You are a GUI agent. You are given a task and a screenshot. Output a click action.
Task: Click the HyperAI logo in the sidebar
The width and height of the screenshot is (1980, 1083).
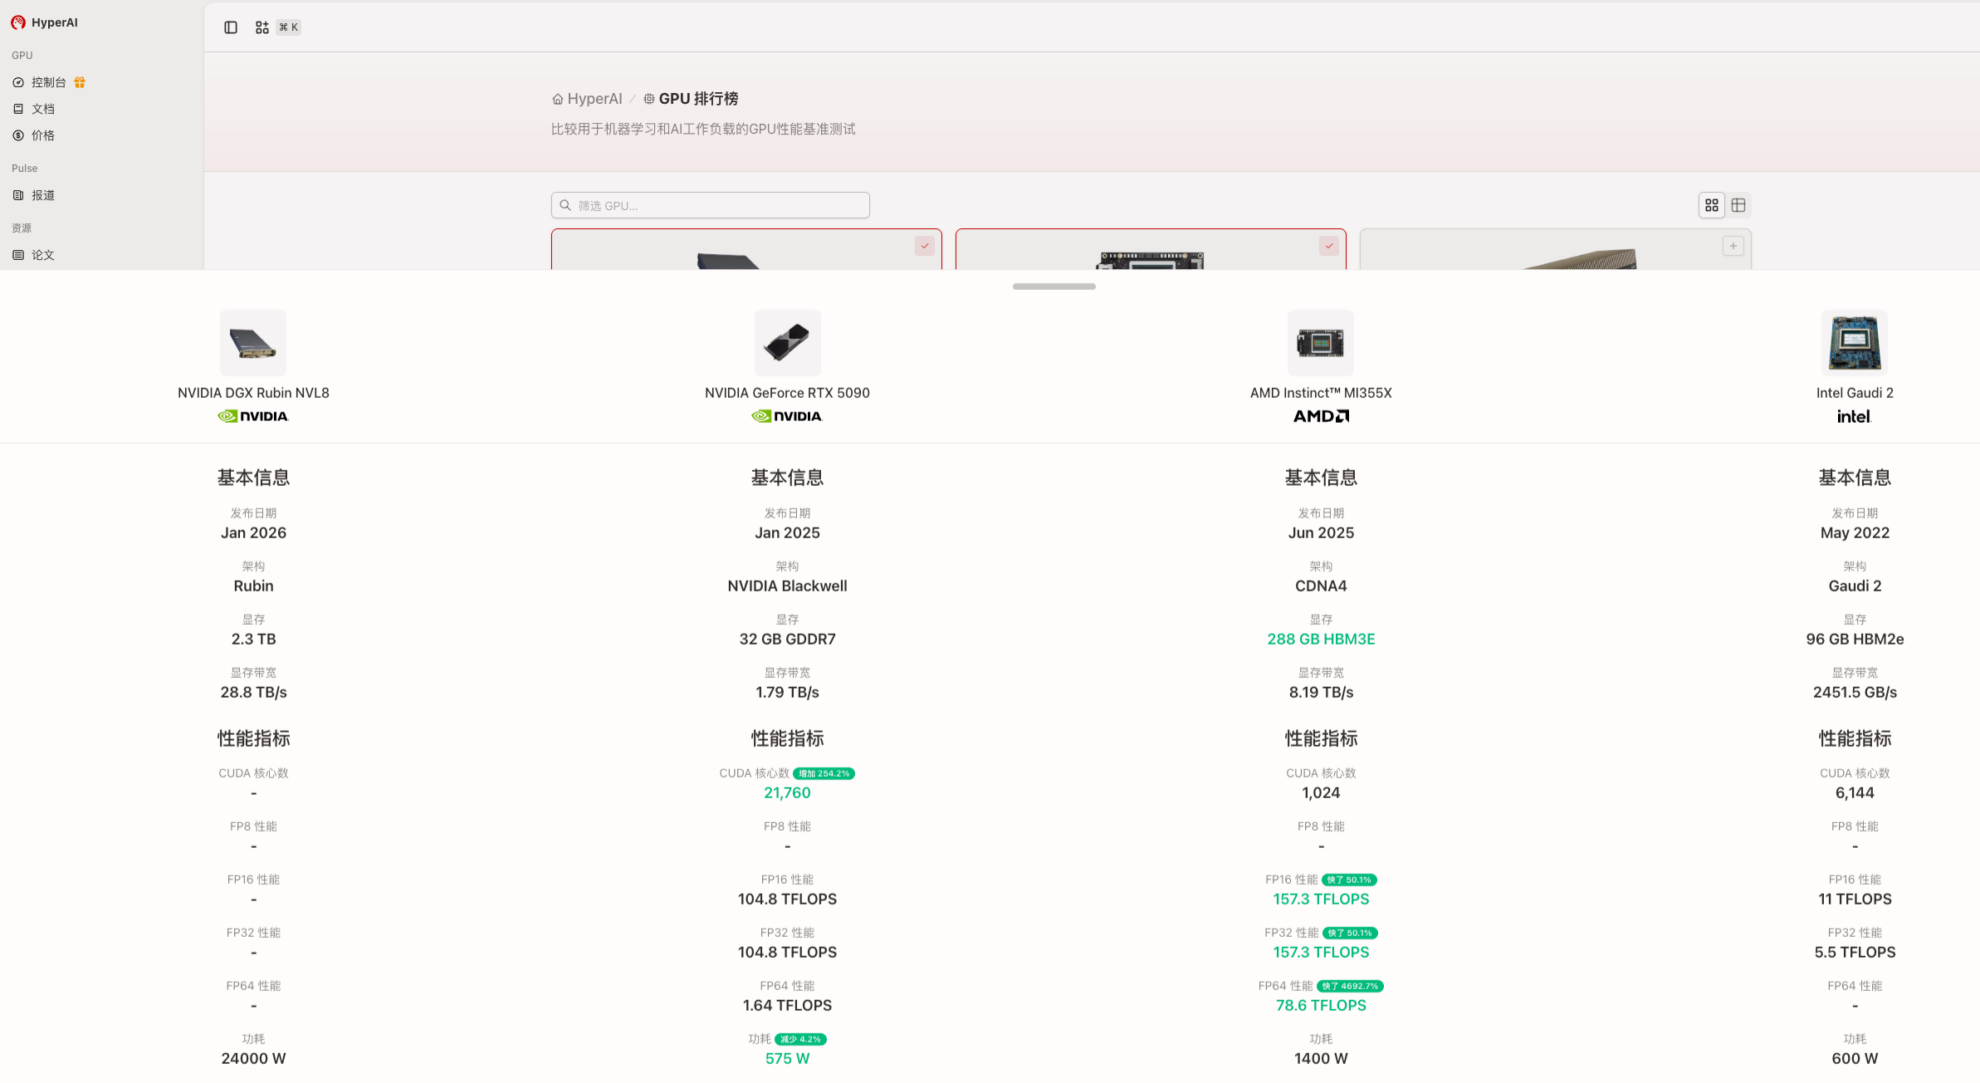(x=18, y=22)
